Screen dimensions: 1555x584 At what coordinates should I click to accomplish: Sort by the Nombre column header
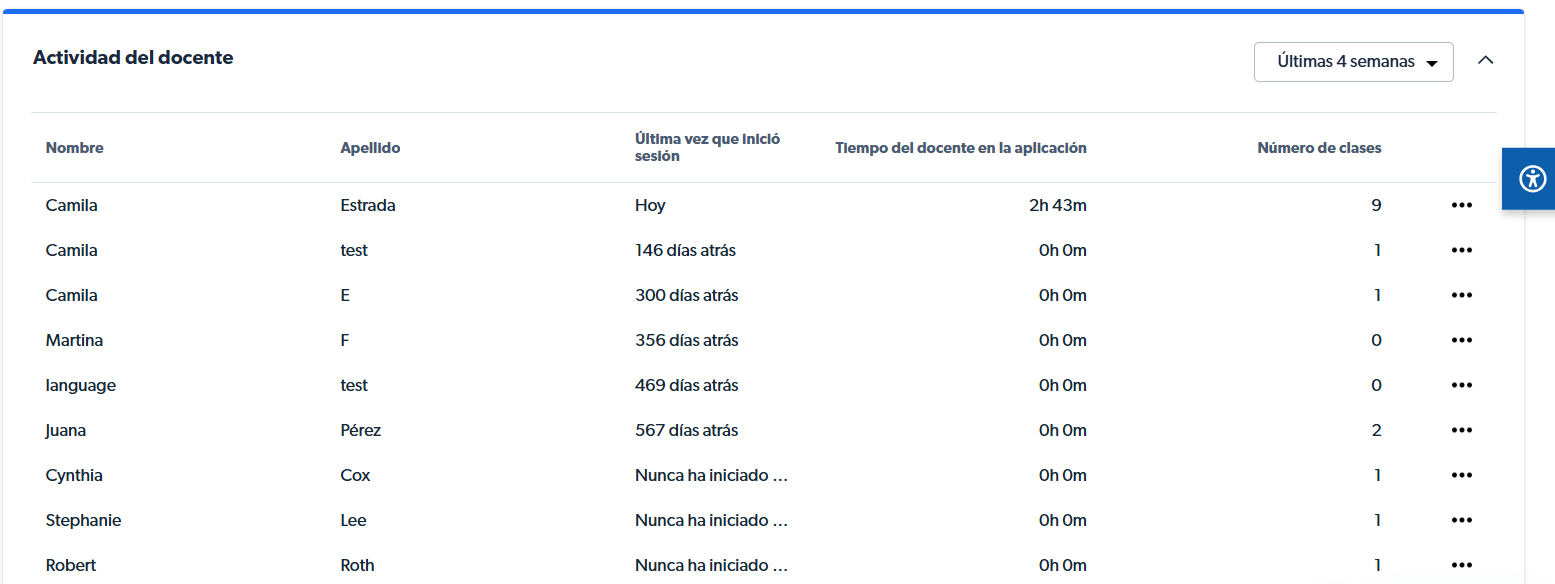(75, 148)
